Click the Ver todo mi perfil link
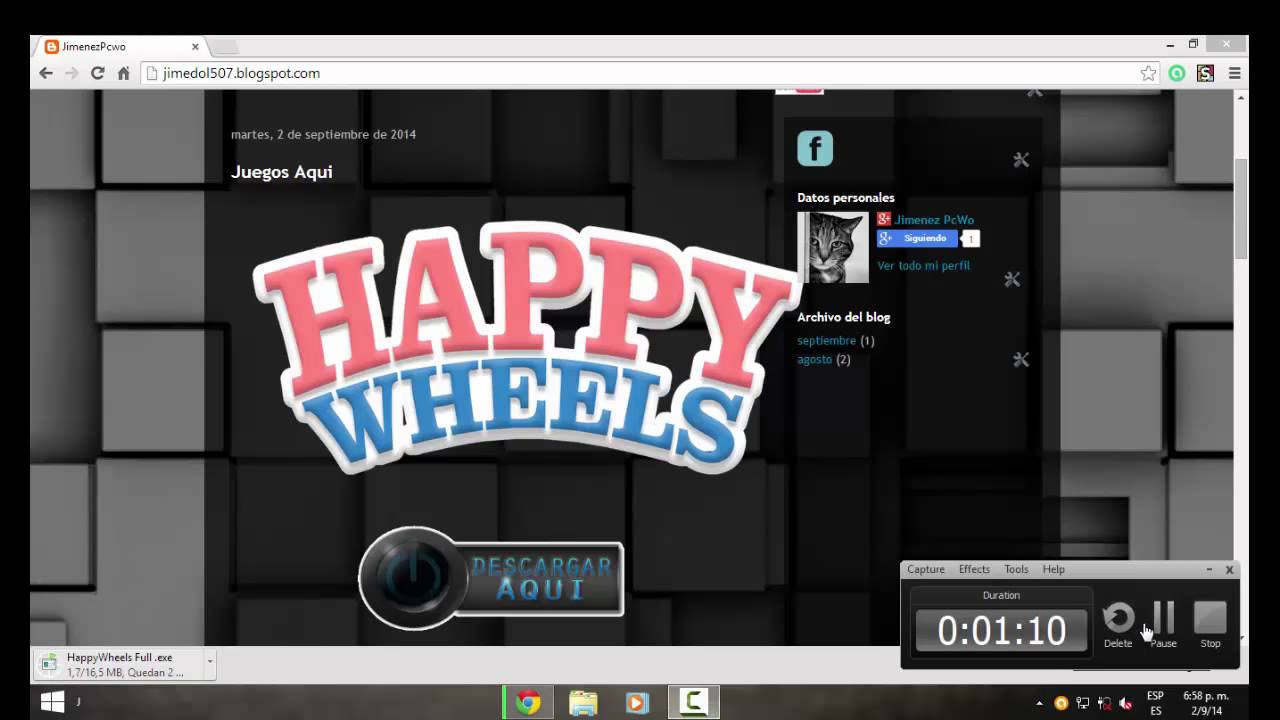Image resolution: width=1280 pixels, height=720 pixels. [x=923, y=266]
